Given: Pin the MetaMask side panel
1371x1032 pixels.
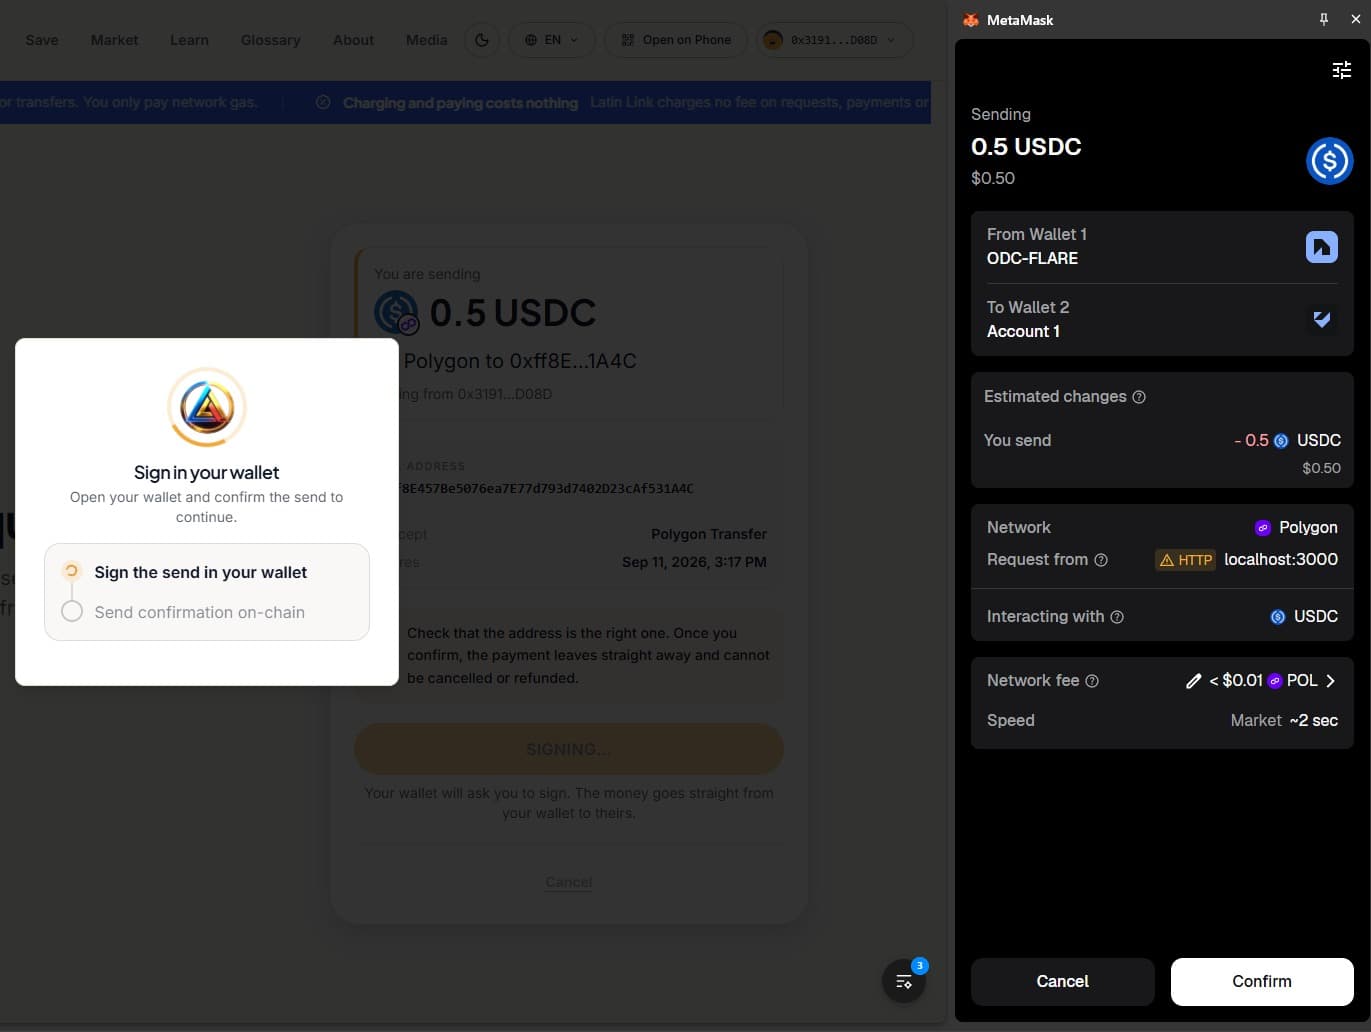Looking at the screenshot, I should coord(1324,19).
